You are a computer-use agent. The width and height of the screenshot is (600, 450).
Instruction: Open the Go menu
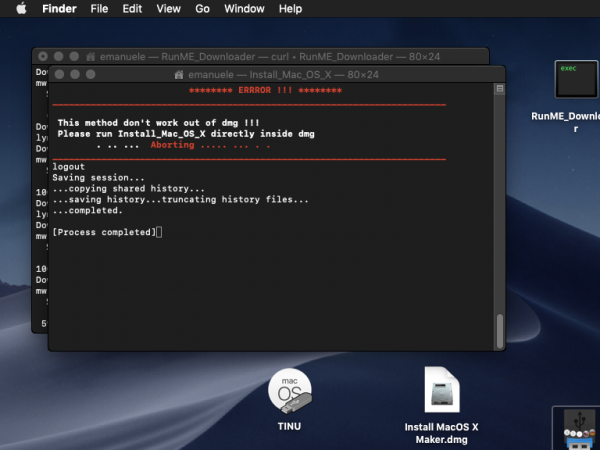click(202, 8)
